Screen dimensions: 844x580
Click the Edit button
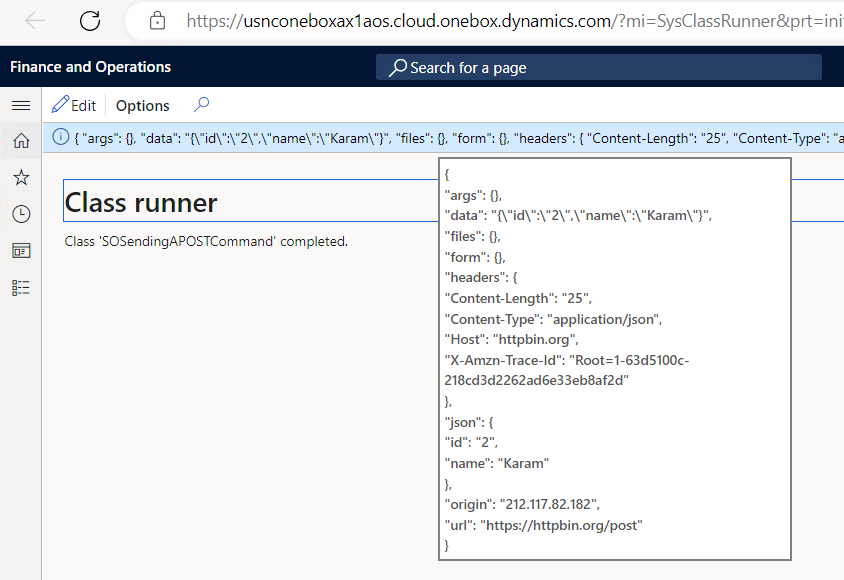(x=74, y=105)
